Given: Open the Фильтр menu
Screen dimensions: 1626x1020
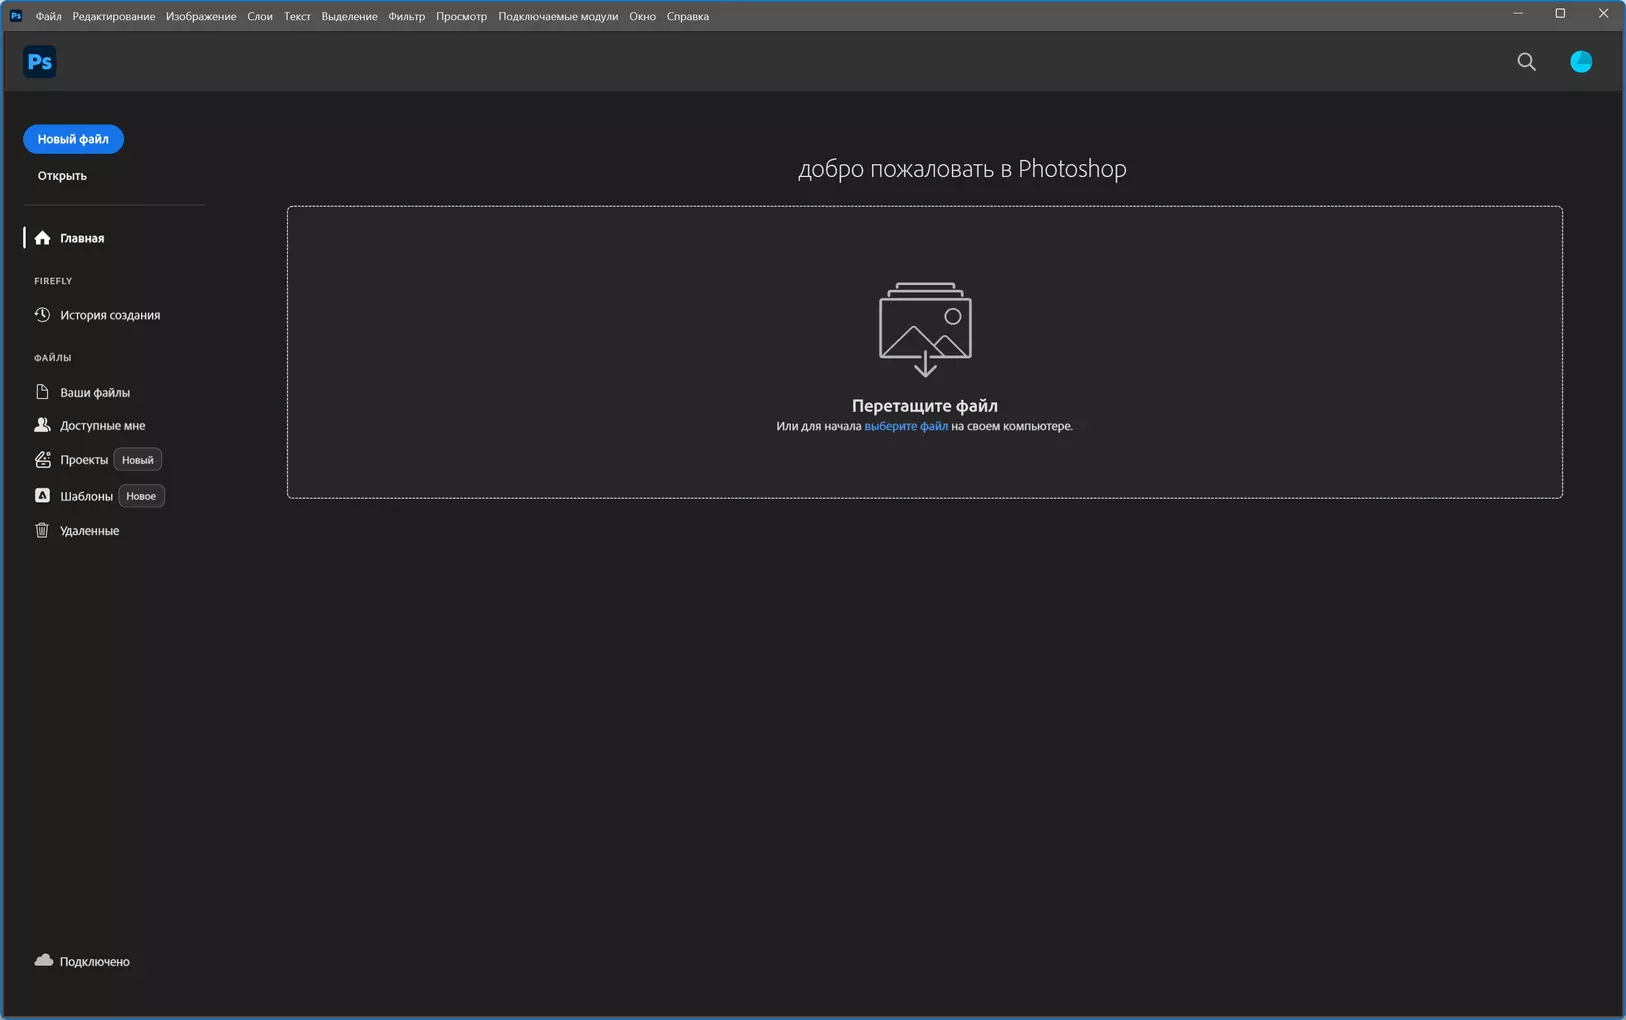Looking at the screenshot, I should pos(407,16).
